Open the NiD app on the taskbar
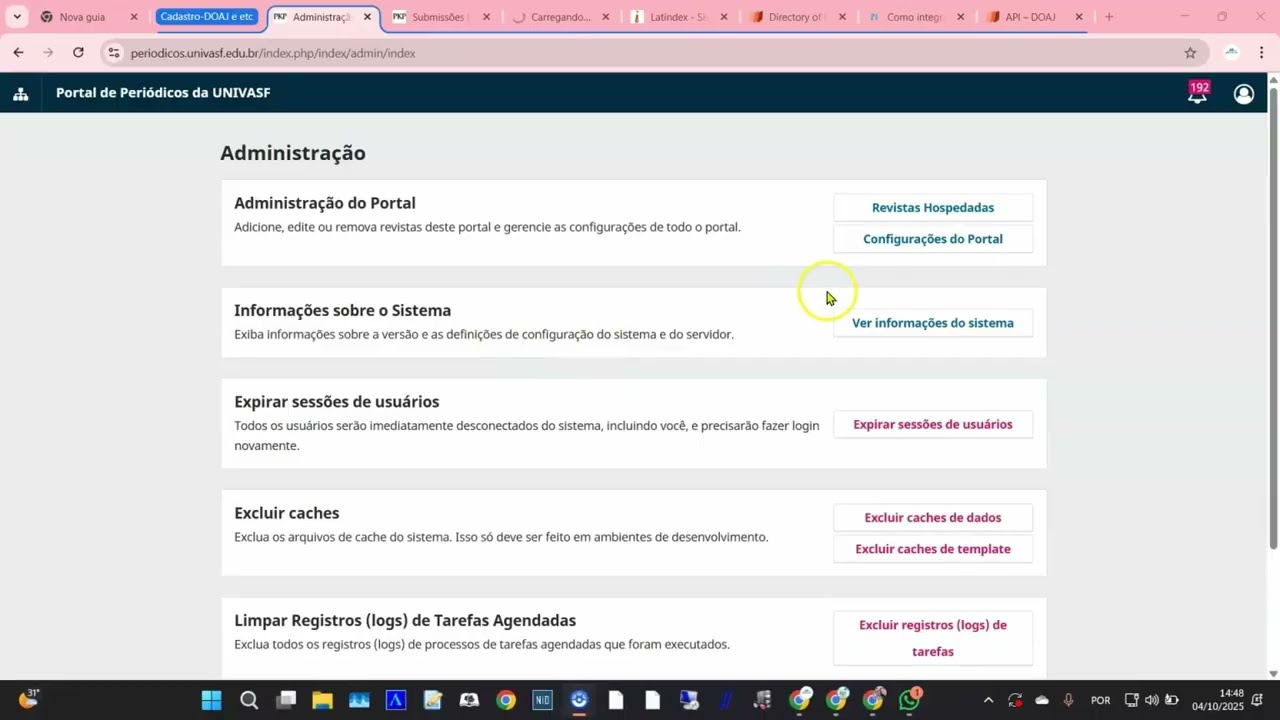This screenshot has width=1280, height=720. pos(542,700)
